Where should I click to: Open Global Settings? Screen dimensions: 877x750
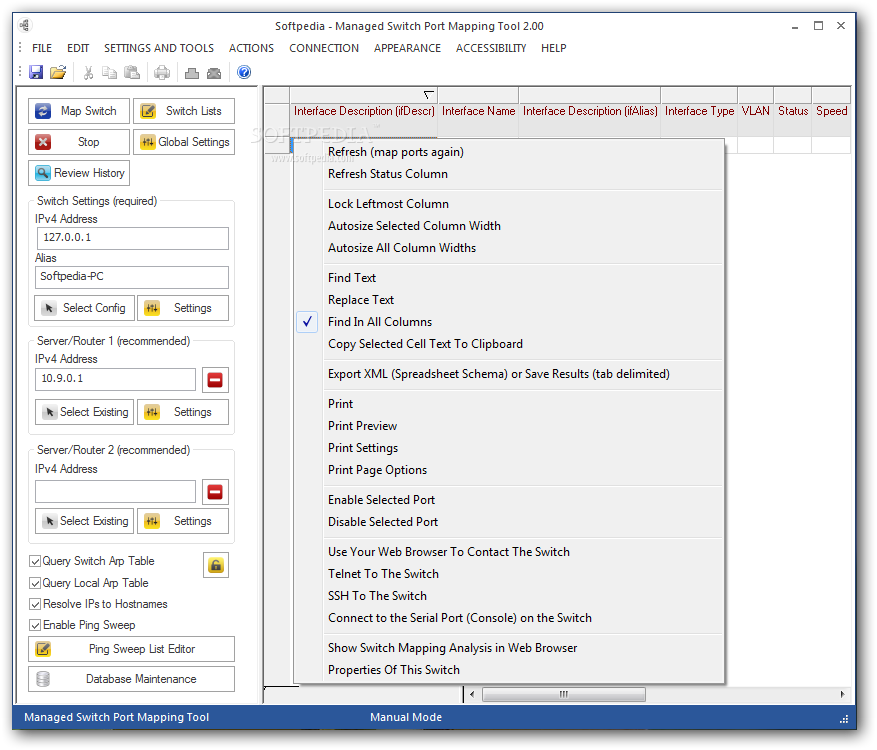pyautogui.click(x=184, y=142)
